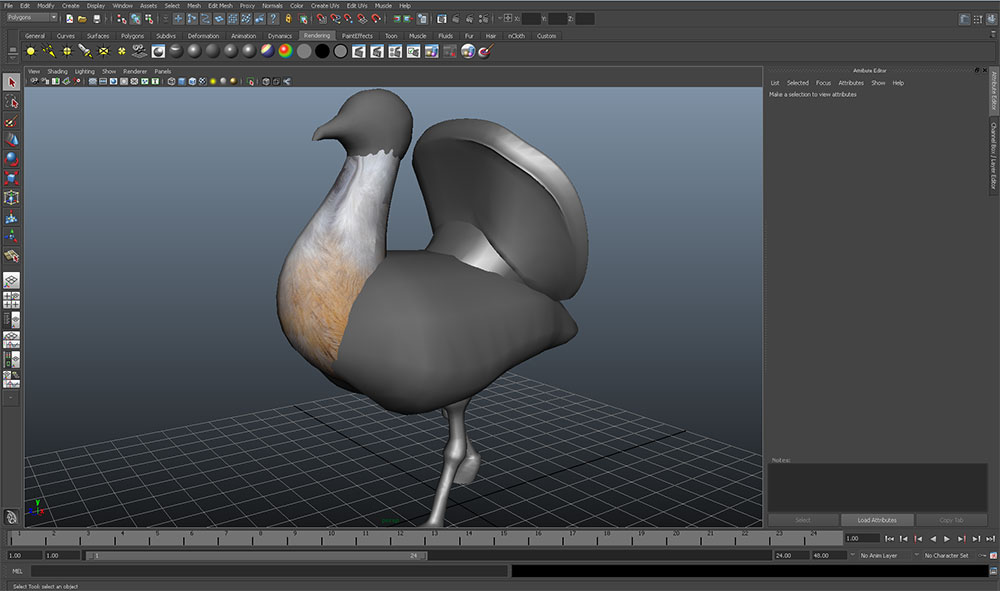The height and width of the screenshot is (591, 1000).
Task: Toggle use all lights in viewport toolbar
Action: click(x=213, y=81)
